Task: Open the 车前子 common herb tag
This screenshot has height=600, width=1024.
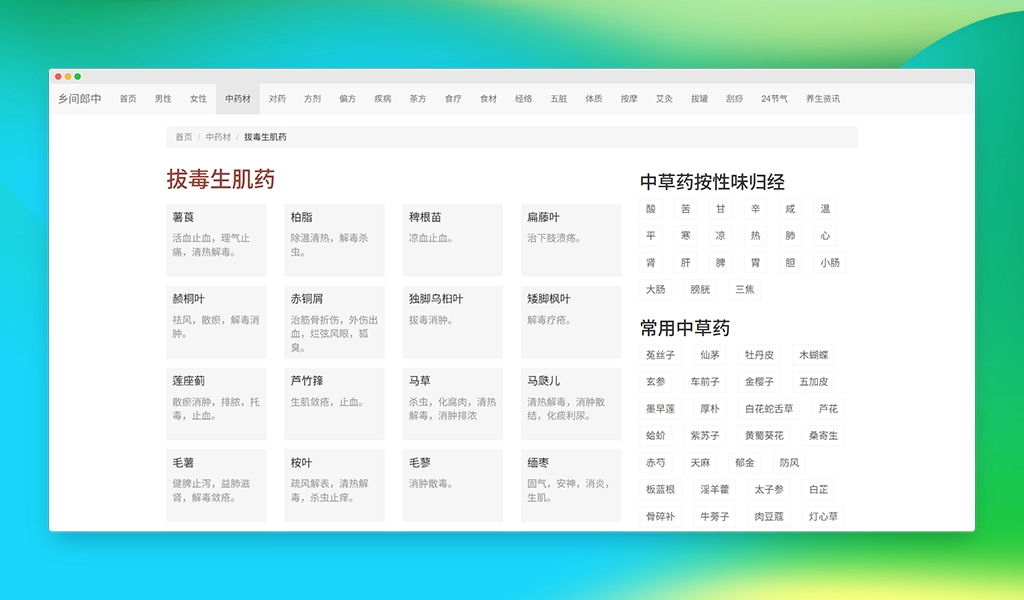Action: click(705, 382)
